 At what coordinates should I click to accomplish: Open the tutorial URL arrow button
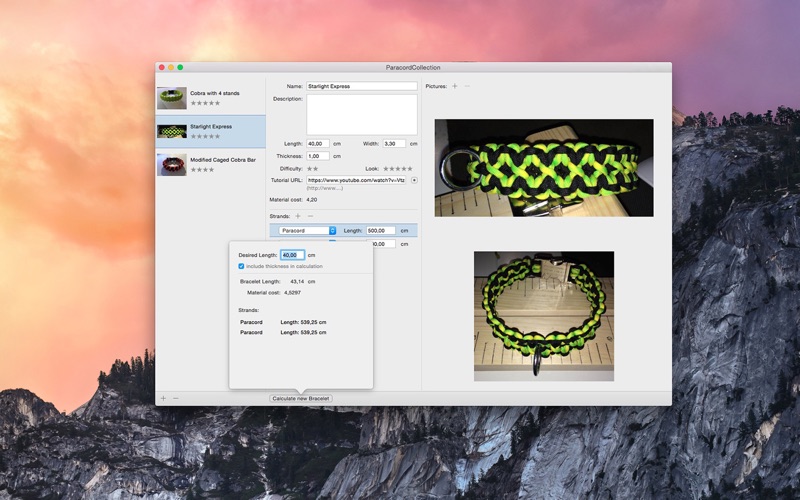pyautogui.click(x=414, y=180)
